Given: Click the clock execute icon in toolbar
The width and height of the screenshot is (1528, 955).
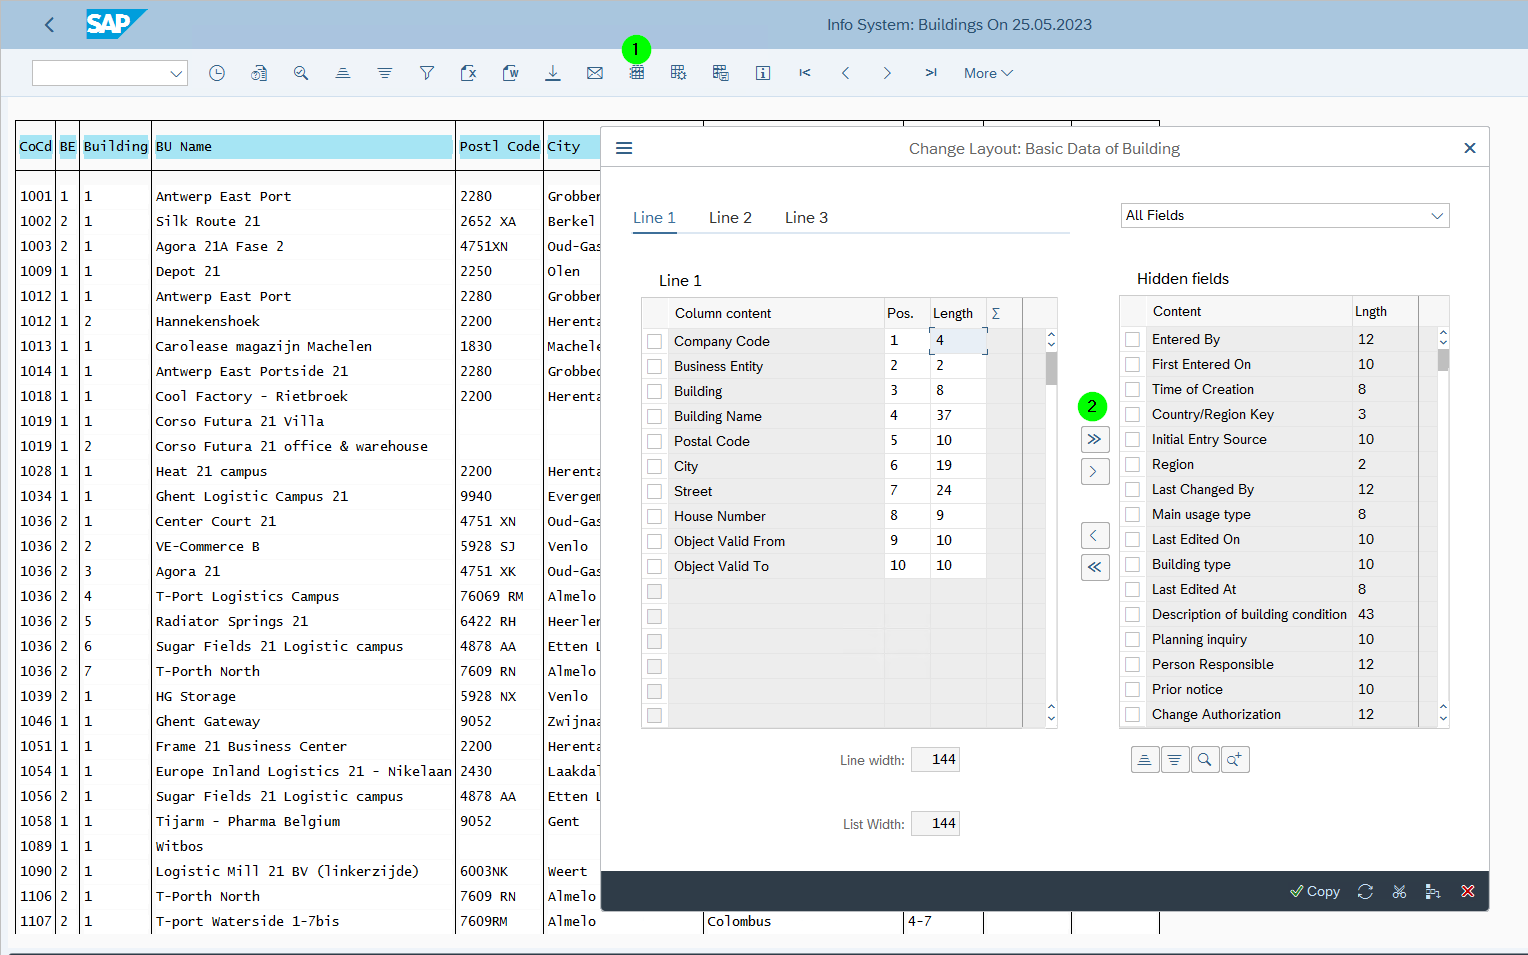Looking at the screenshot, I should coord(217,73).
